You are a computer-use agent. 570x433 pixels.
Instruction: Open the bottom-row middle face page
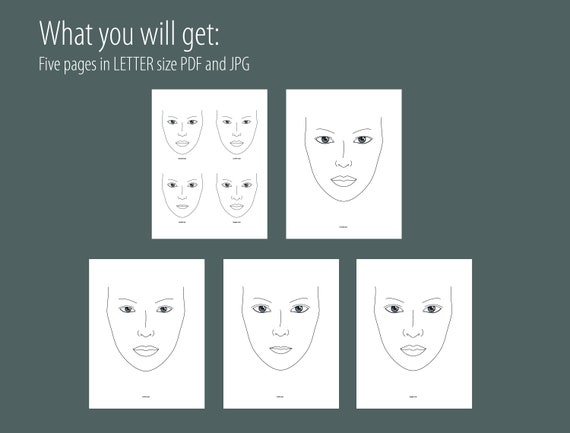click(x=281, y=334)
